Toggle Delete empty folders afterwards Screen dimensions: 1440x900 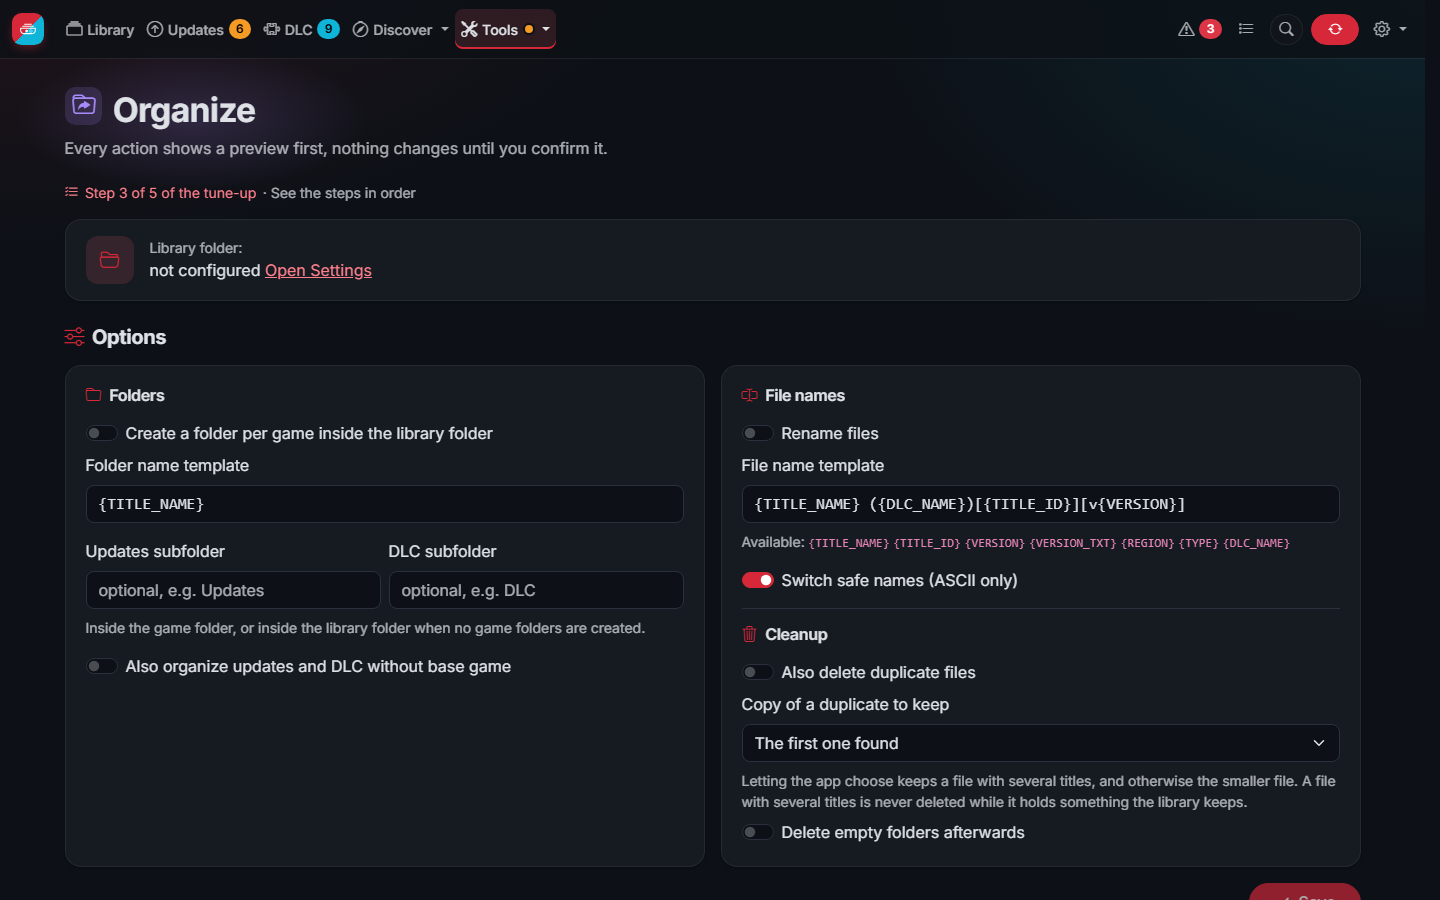(x=757, y=832)
